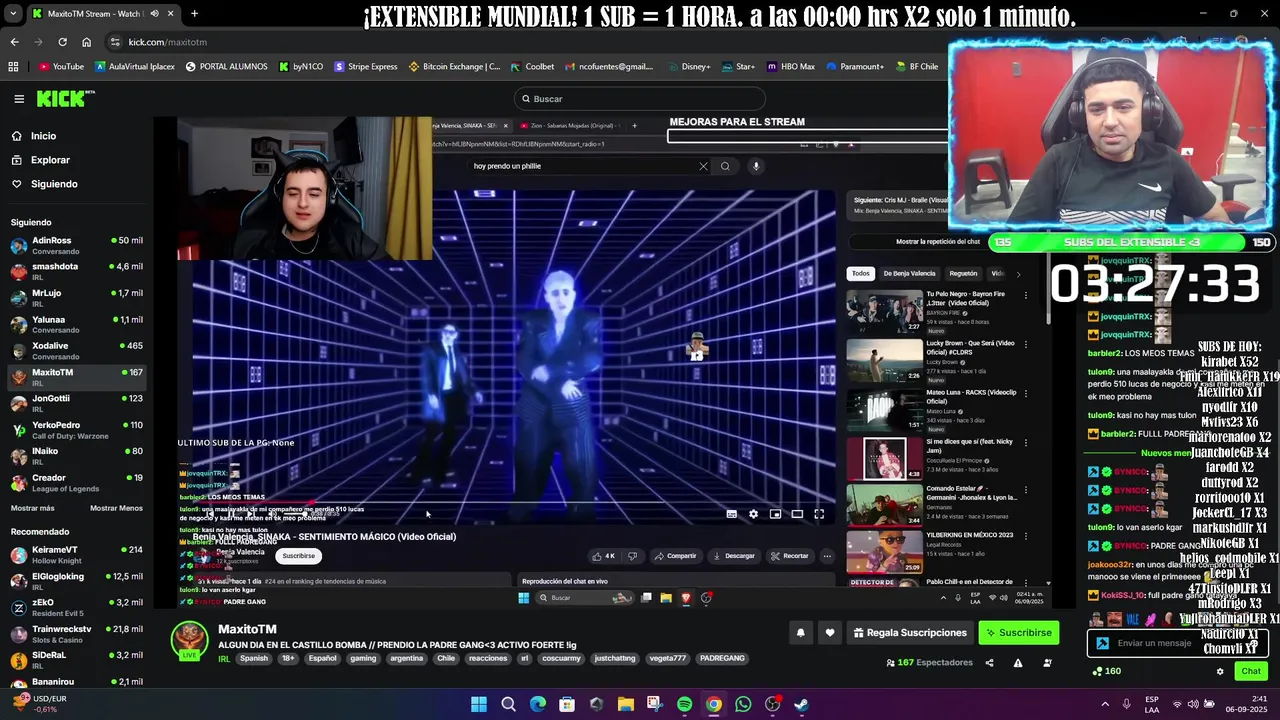This screenshot has width=1280, height=720.
Task: Open Yalunaa channel in the sidebar
Action: point(77,324)
